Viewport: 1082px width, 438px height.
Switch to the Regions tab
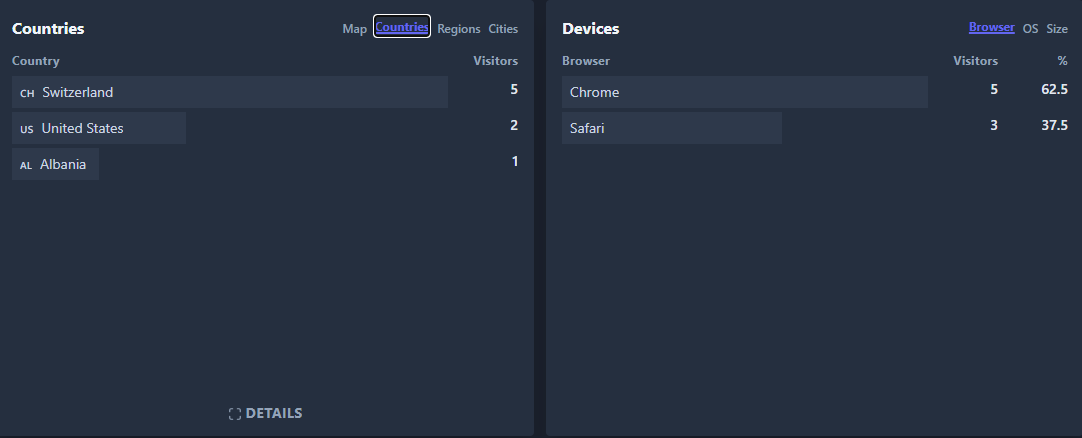459,29
